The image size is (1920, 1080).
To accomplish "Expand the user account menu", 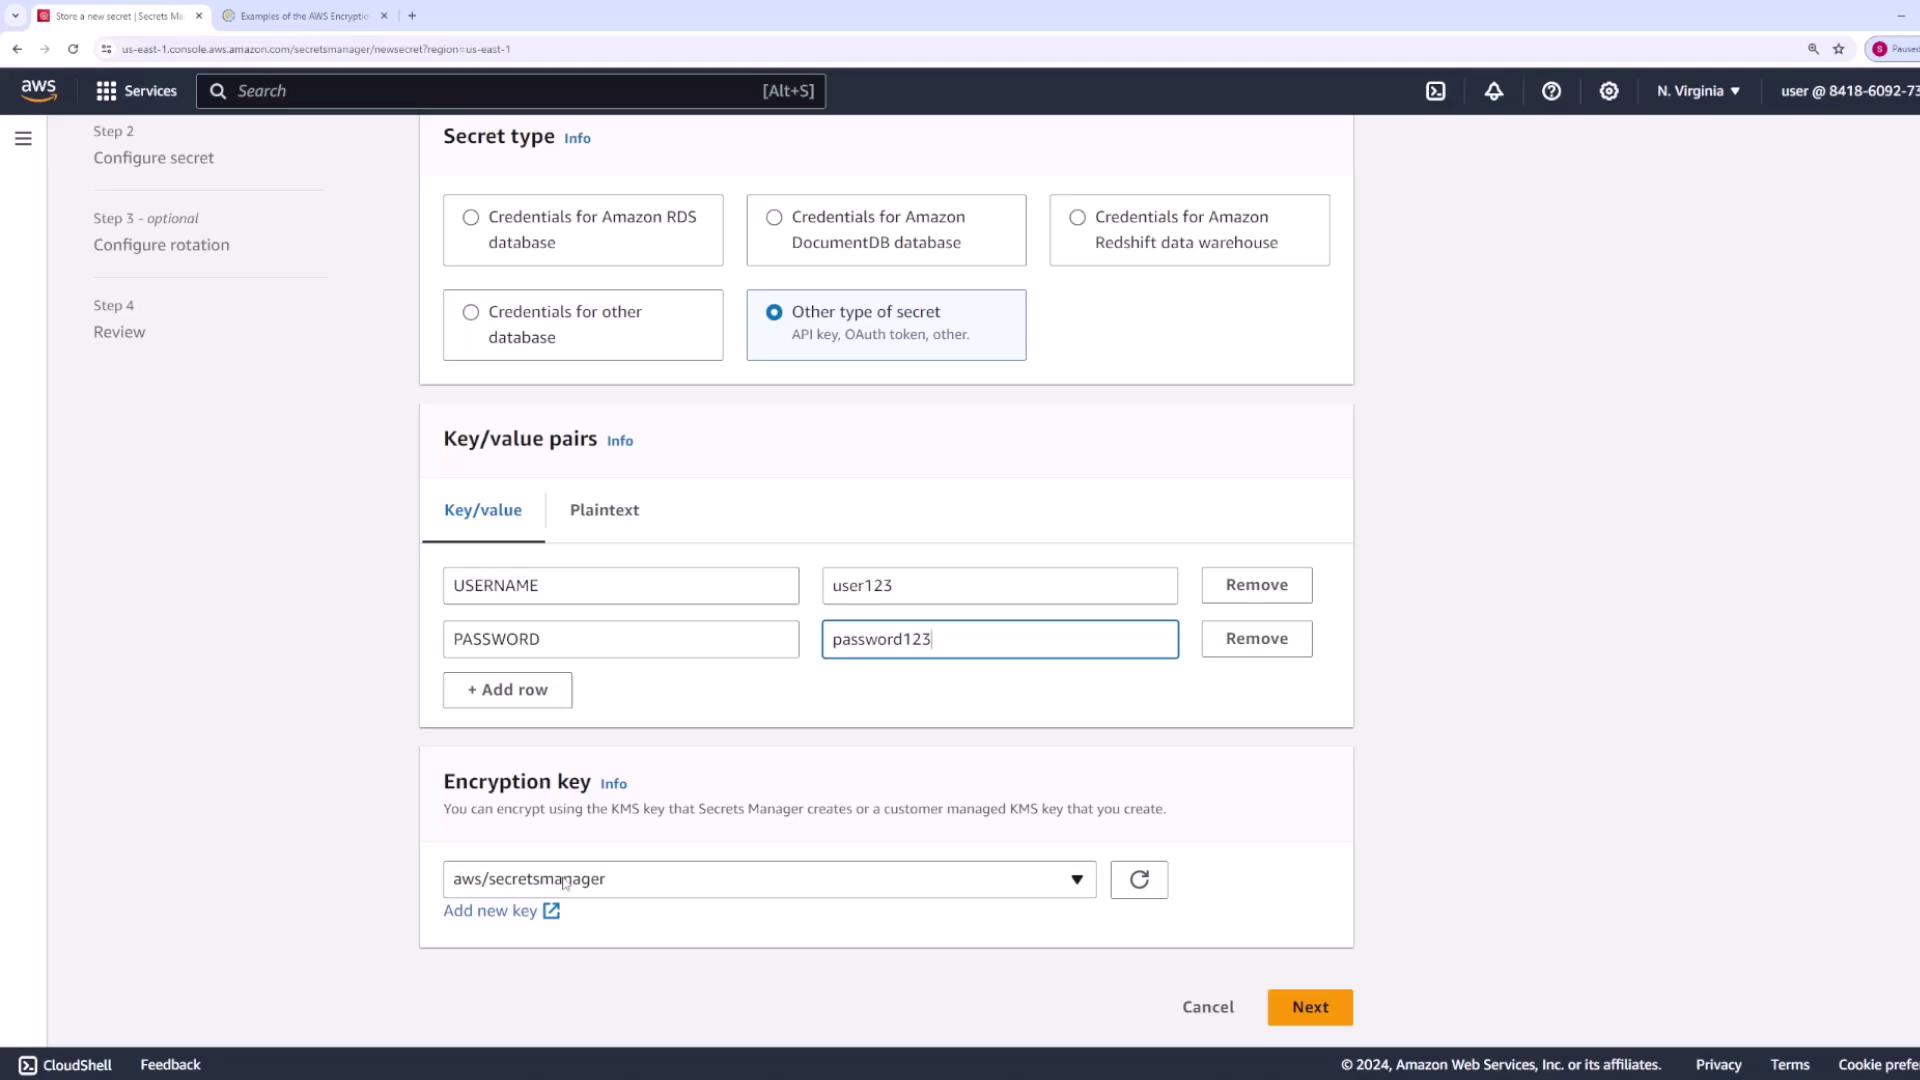I will click(1848, 91).
